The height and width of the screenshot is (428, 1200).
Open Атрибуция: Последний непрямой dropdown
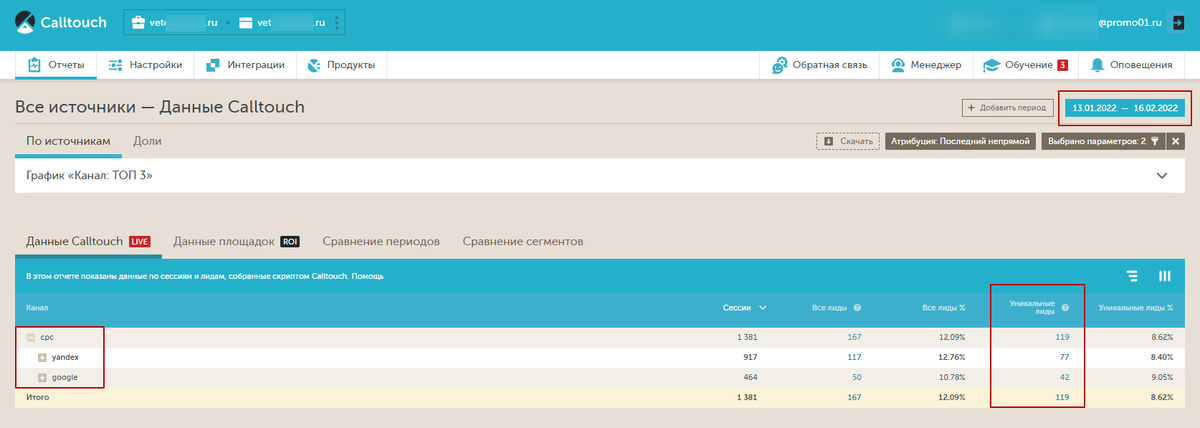click(960, 141)
